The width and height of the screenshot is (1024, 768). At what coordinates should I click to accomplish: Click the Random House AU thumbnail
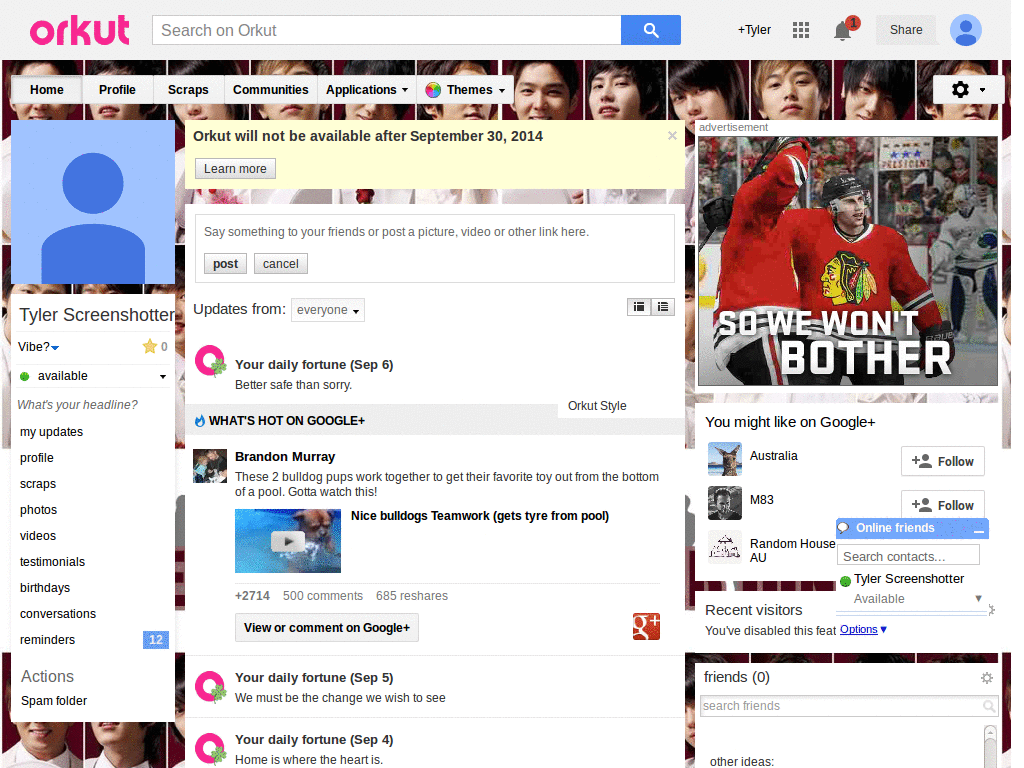(x=725, y=547)
